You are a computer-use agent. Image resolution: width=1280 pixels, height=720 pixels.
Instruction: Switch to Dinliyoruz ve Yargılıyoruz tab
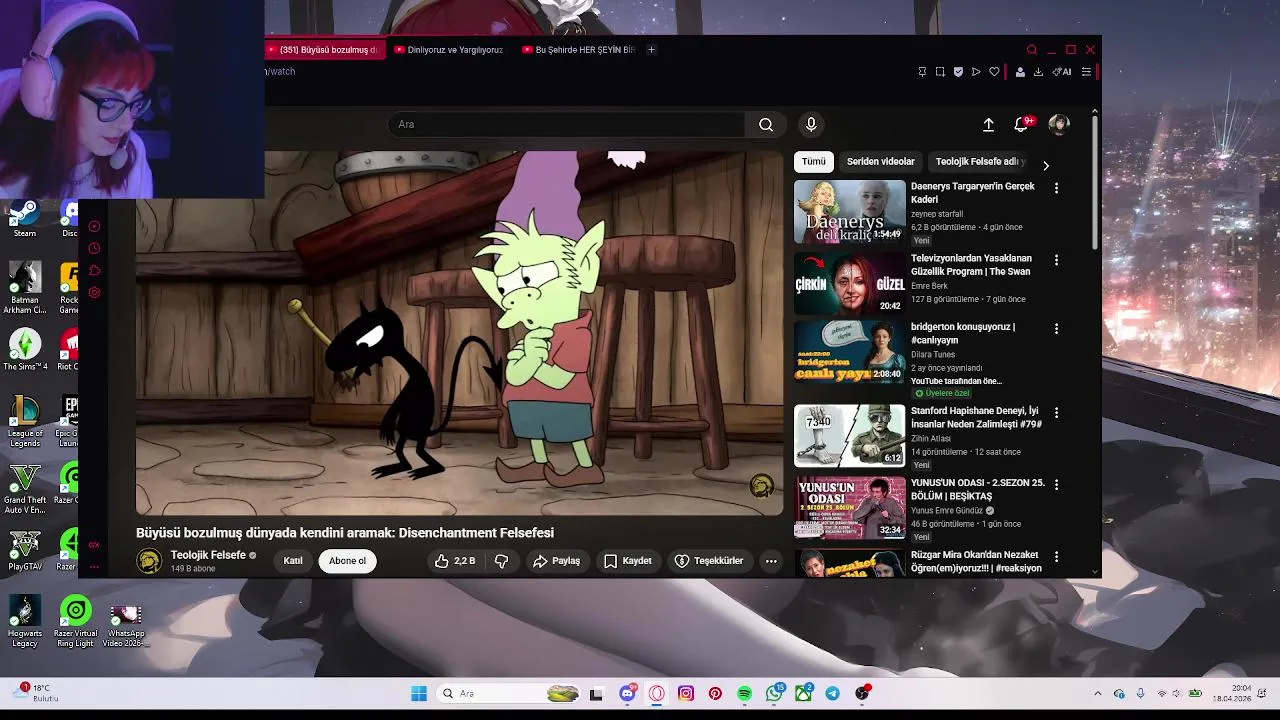point(452,49)
